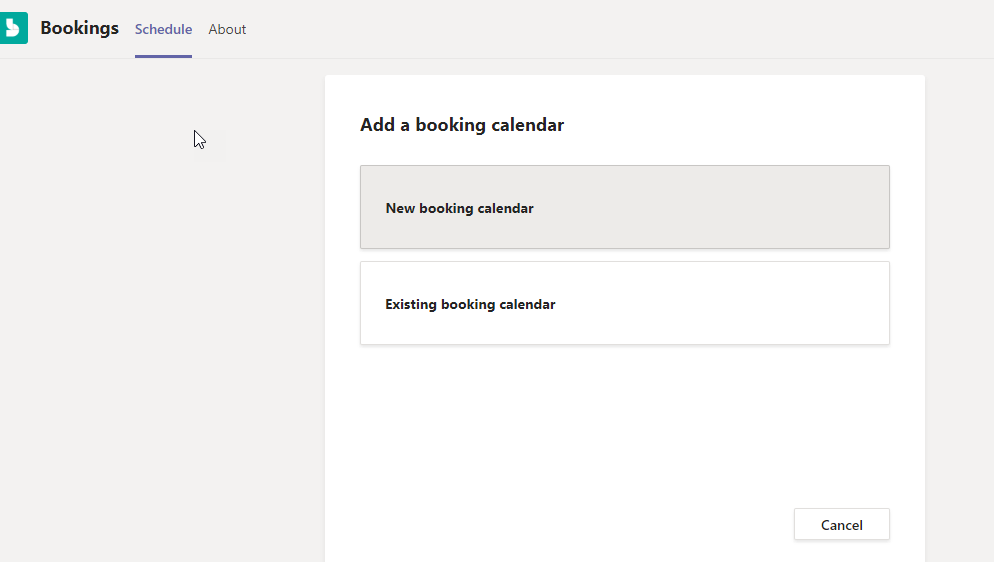
Task: Click the white letter 'b' Bookings icon
Action: pyautogui.click(x=13, y=28)
